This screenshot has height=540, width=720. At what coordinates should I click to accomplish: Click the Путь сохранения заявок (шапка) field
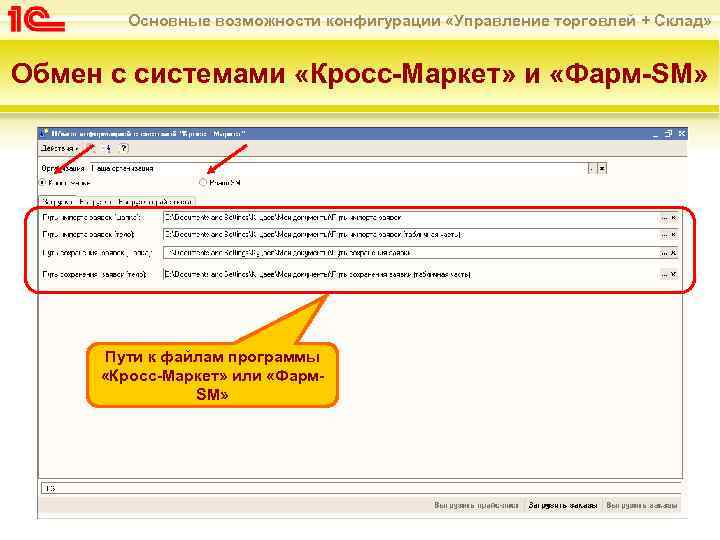click(x=411, y=253)
